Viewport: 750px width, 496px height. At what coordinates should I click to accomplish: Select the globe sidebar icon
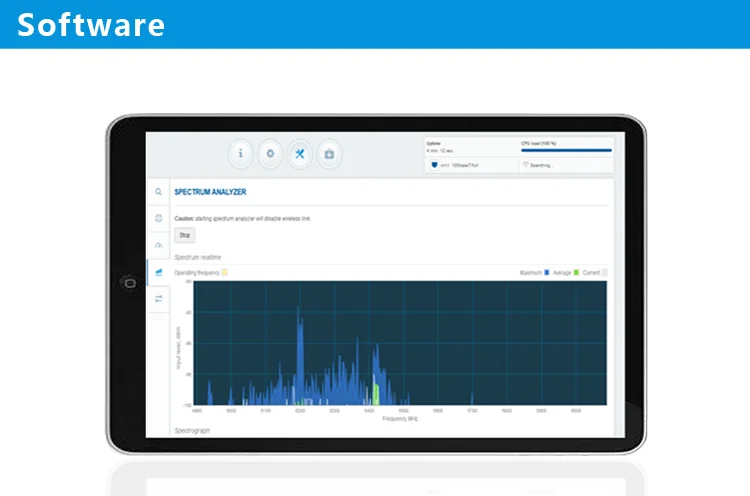point(158,218)
